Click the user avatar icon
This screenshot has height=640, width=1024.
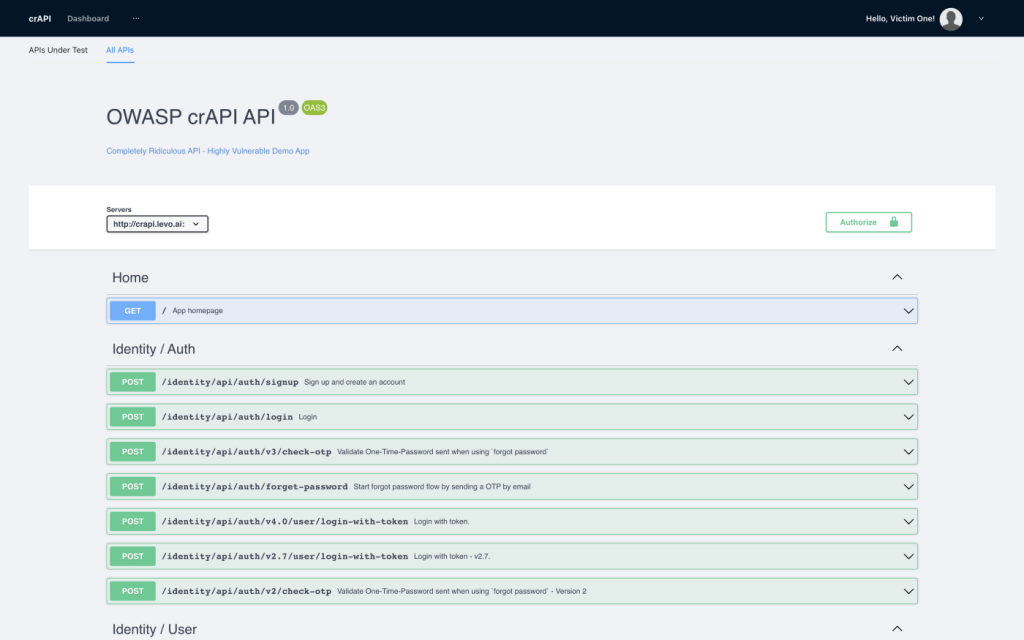click(x=950, y=19)
